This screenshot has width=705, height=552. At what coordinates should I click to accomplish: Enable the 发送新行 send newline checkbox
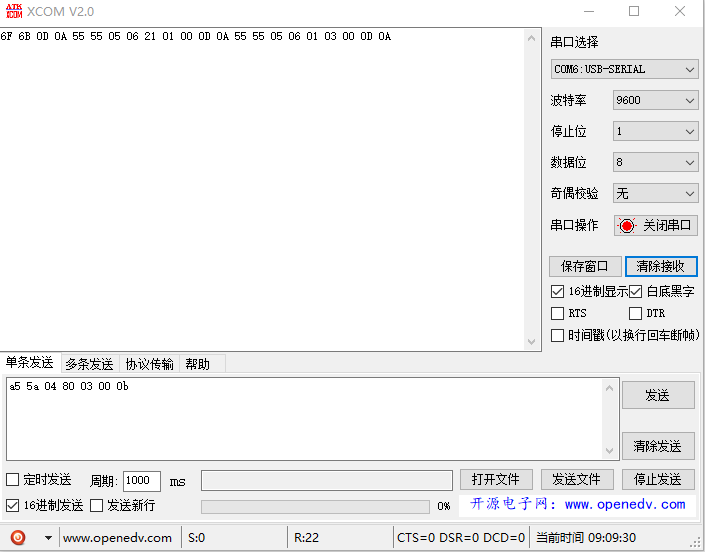coord(96,505)
